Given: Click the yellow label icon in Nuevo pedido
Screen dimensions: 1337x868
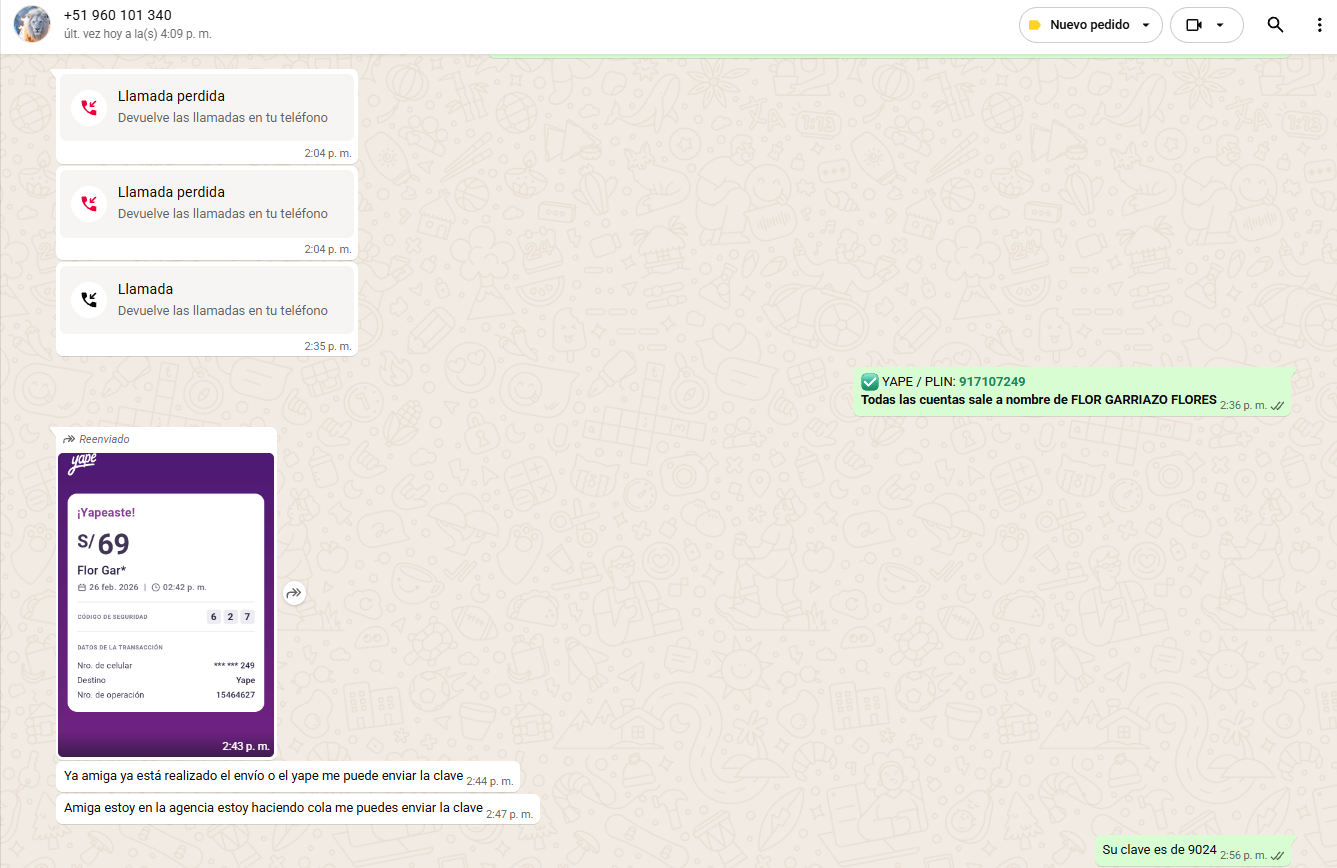Looking at the screenshot, I should click(x=1035, y=25).
